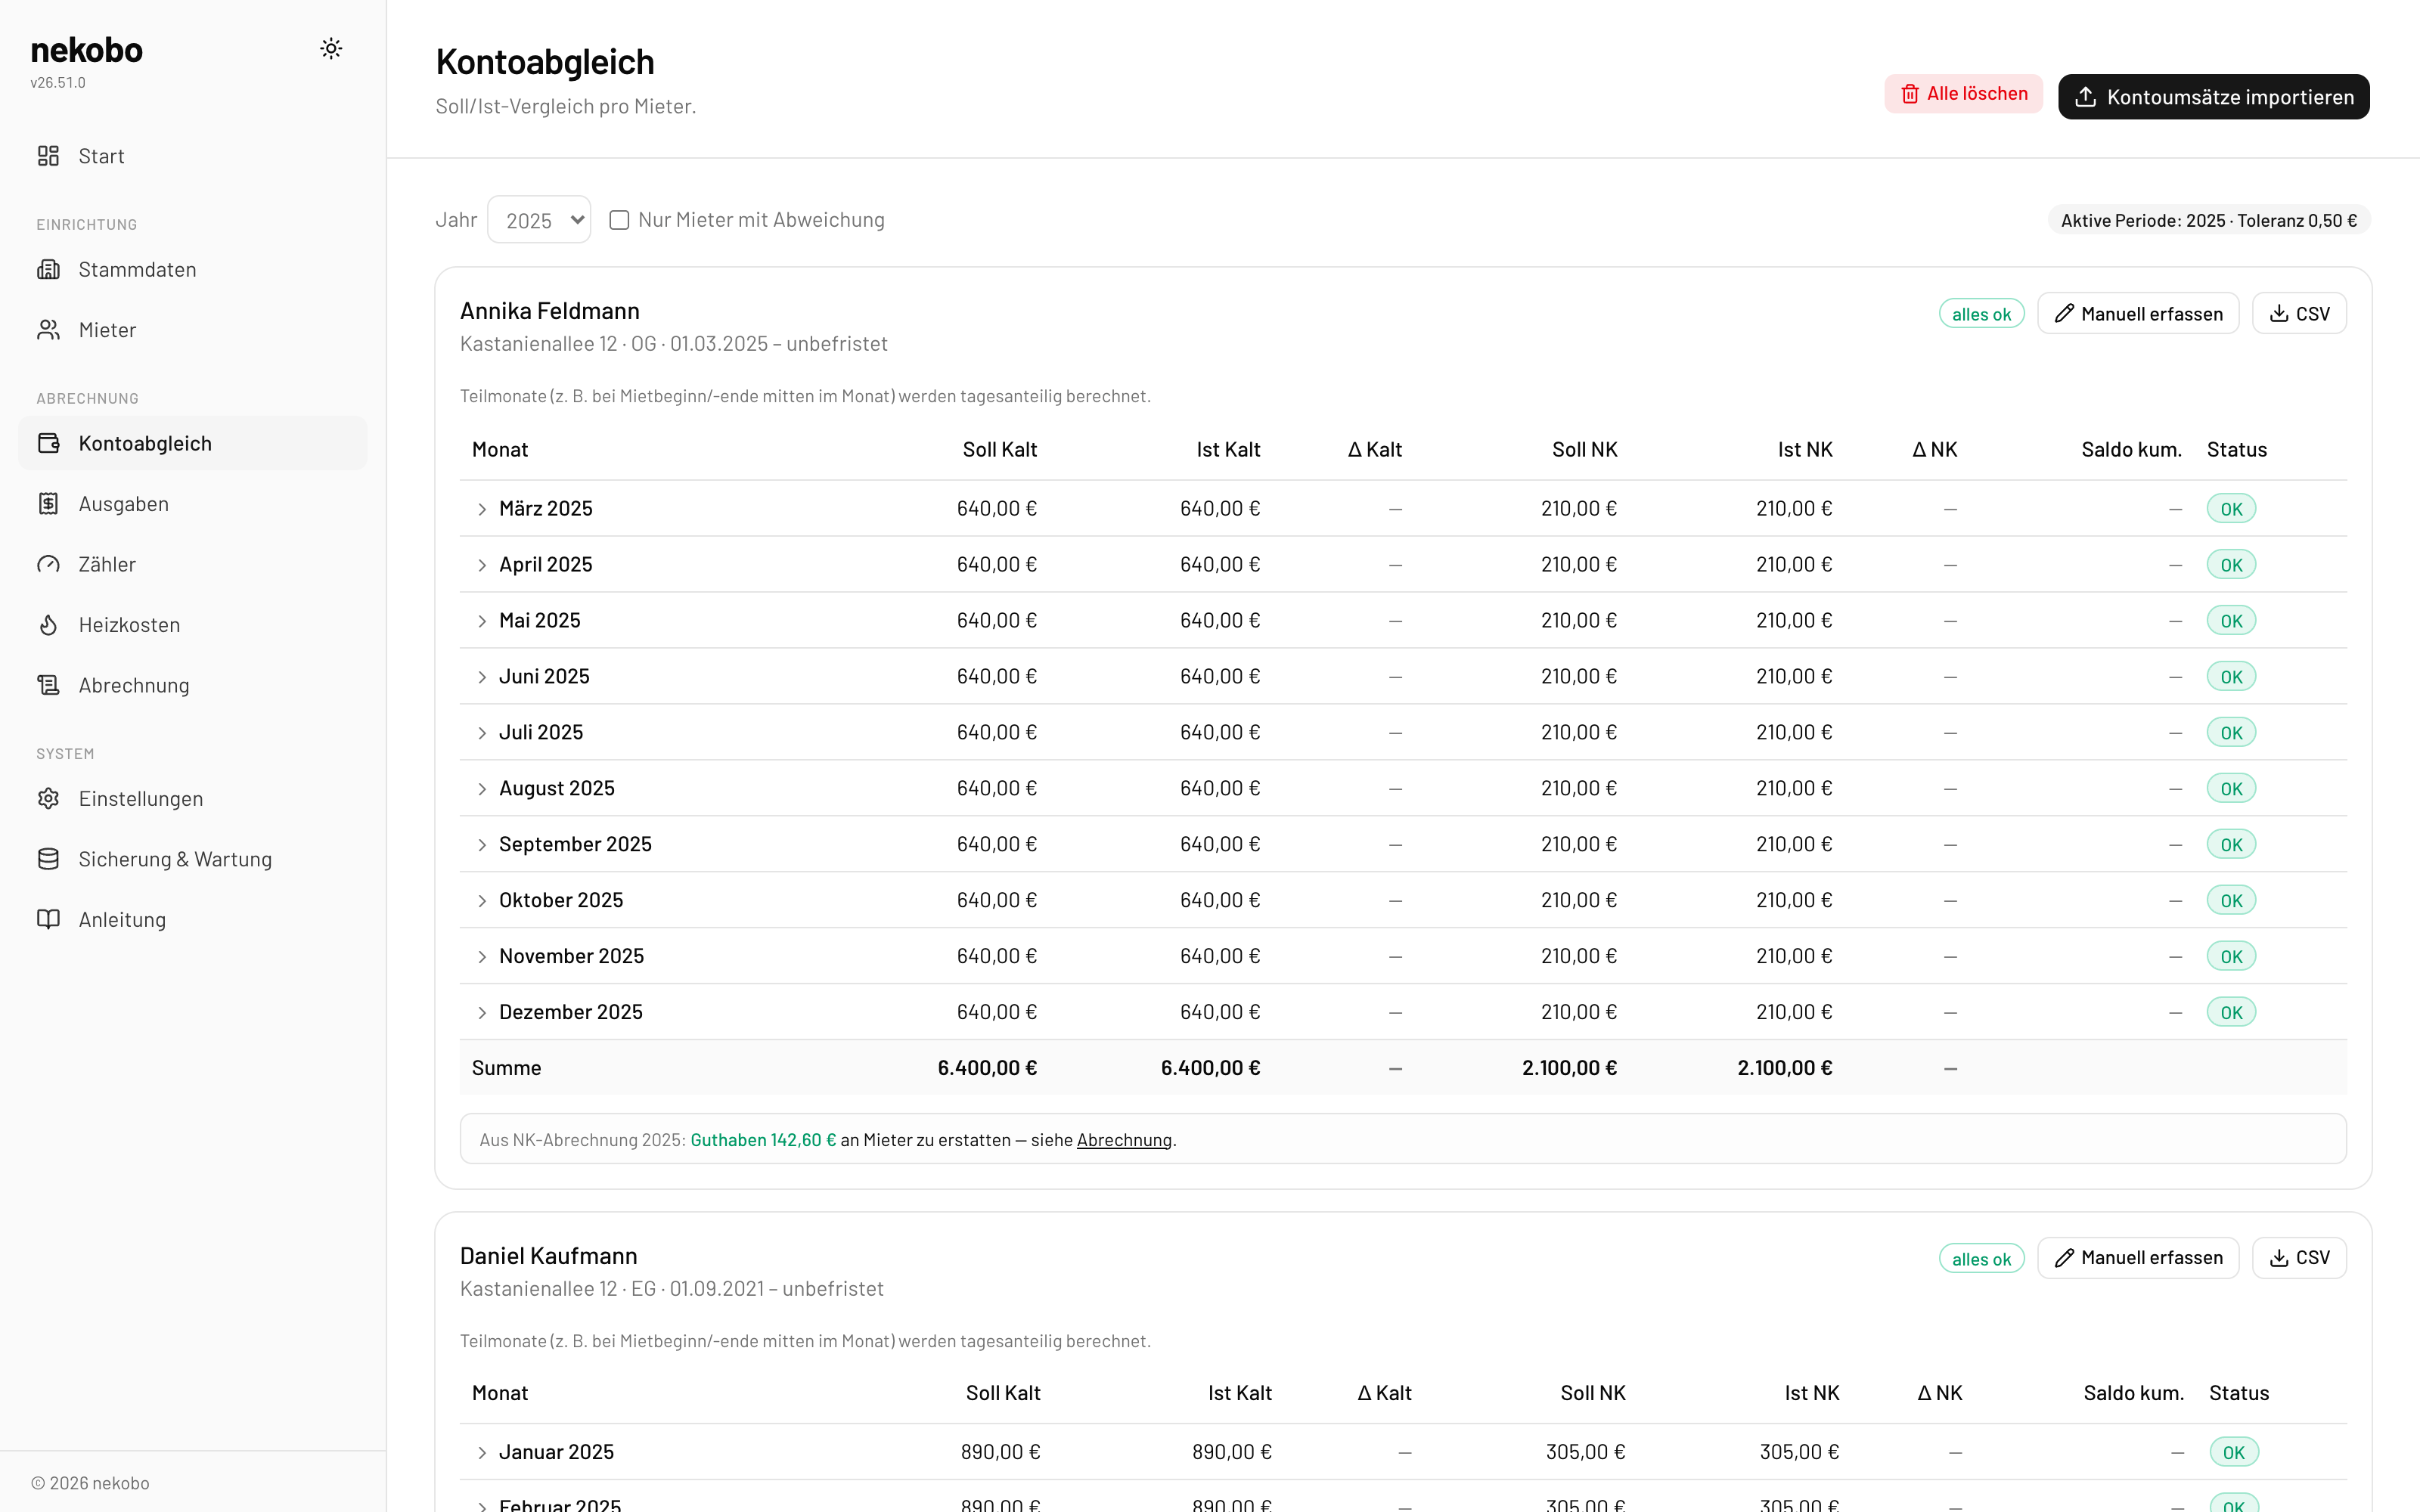Viewport: 2420px width, 1512px height.
Task: Click the 'alles ok' badge for Annika Feldmann
Action: coord(1981,314)
